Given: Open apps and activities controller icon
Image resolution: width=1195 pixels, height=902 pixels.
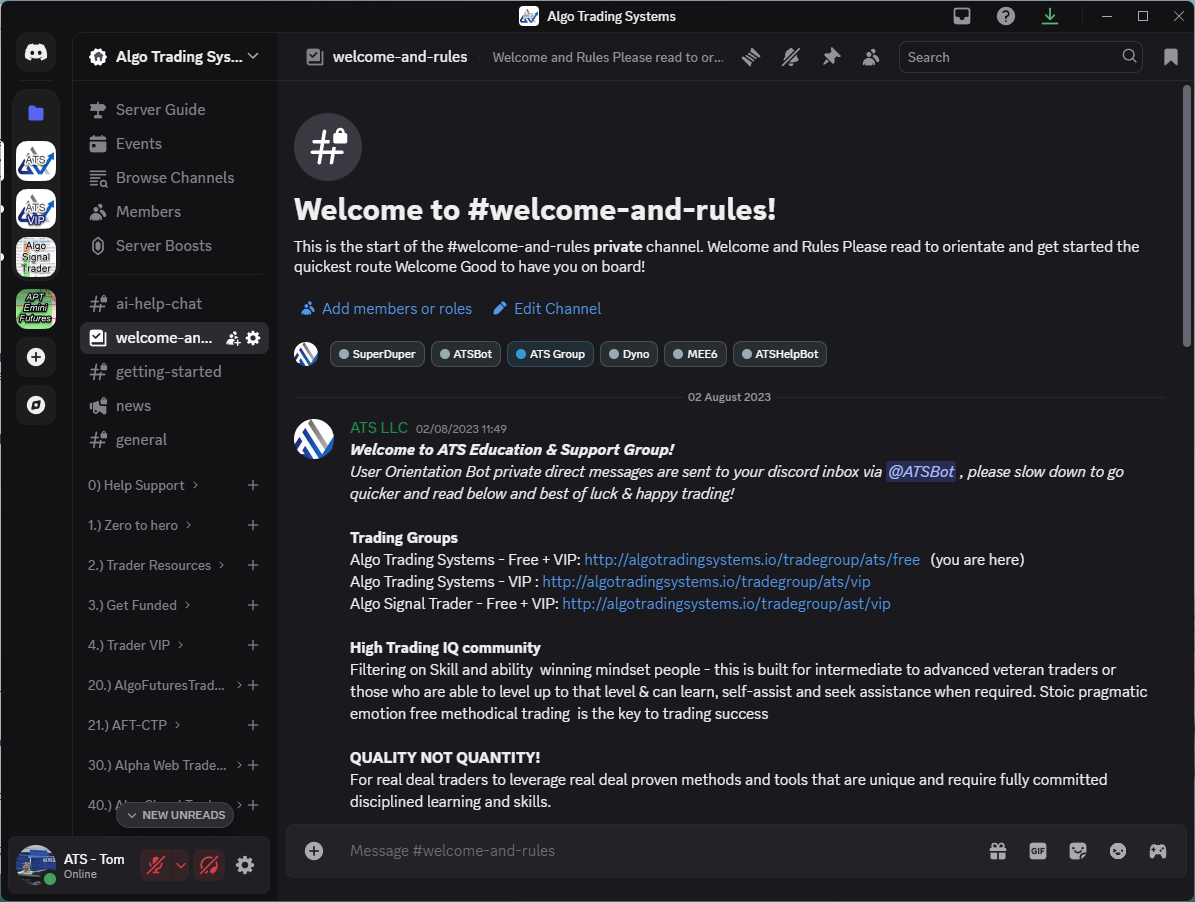Looking at the screenshot, I should (x=1158, y=851).
